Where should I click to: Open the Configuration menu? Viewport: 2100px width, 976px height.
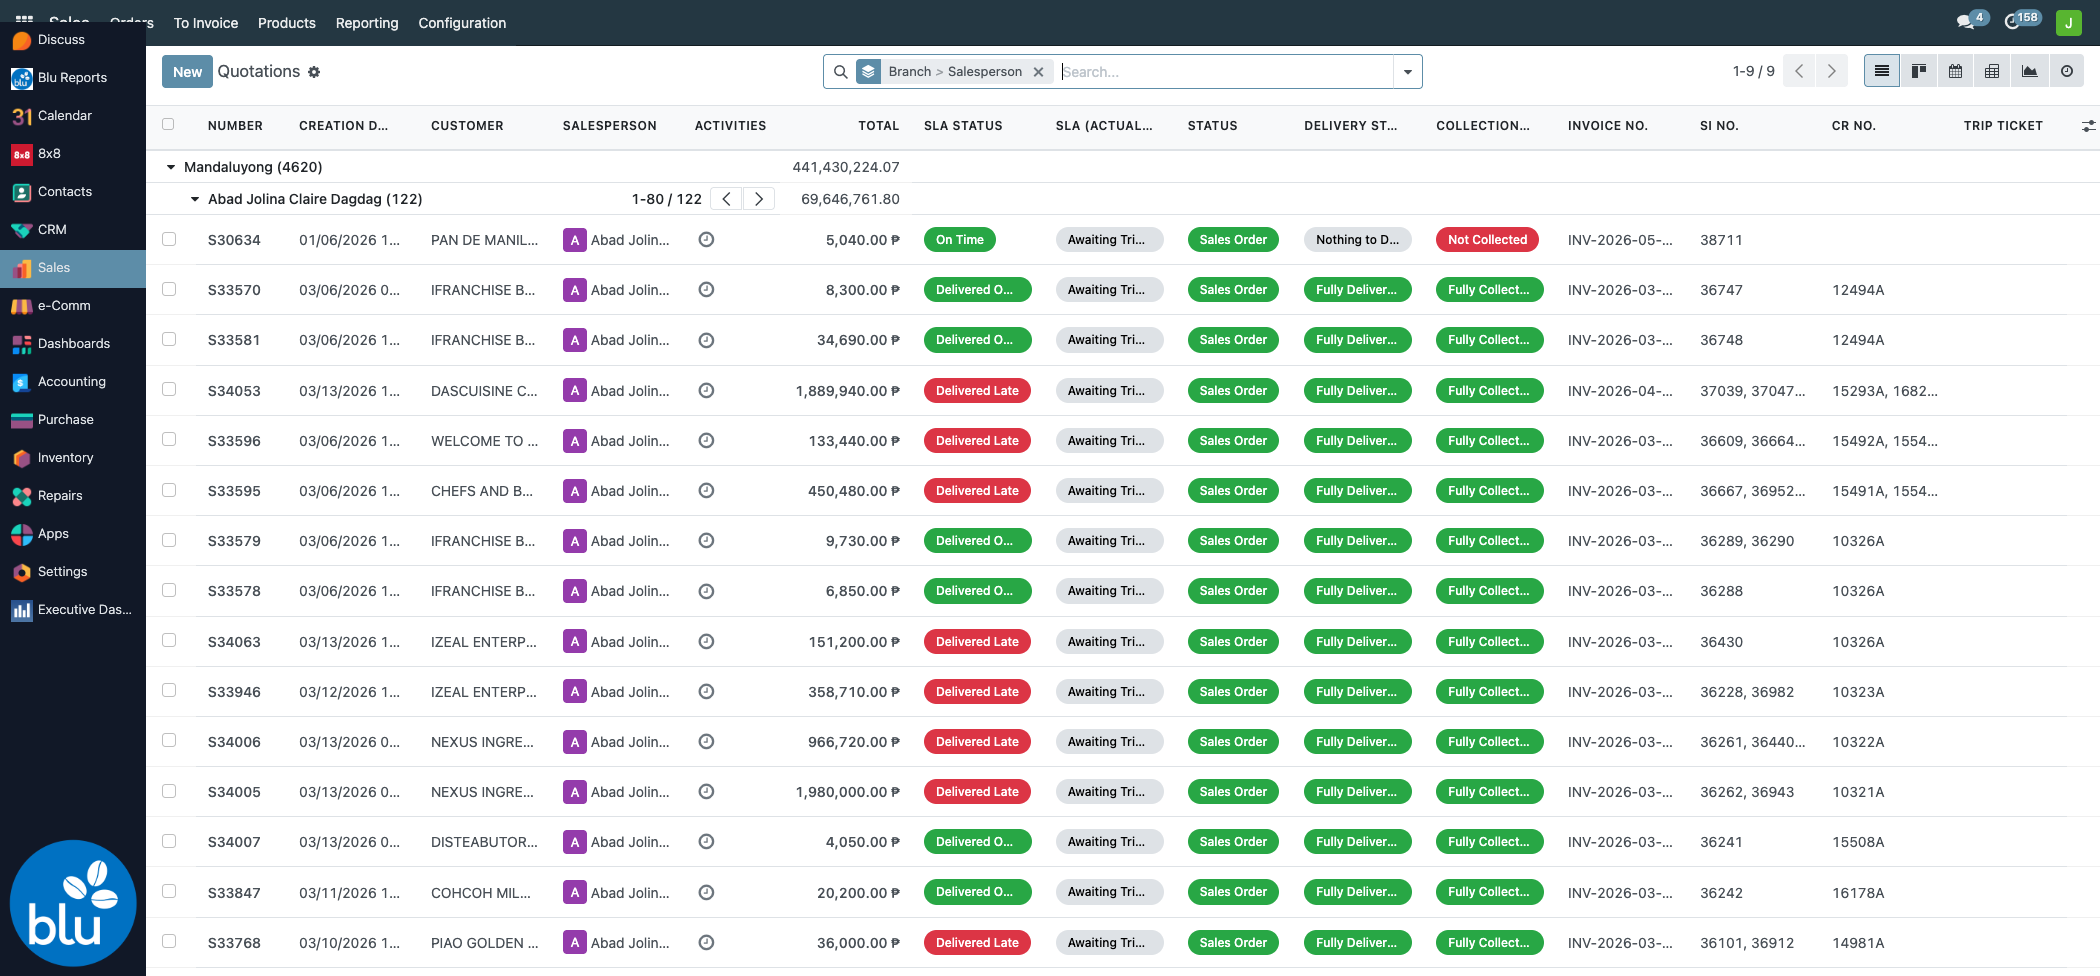click(462, 23)
